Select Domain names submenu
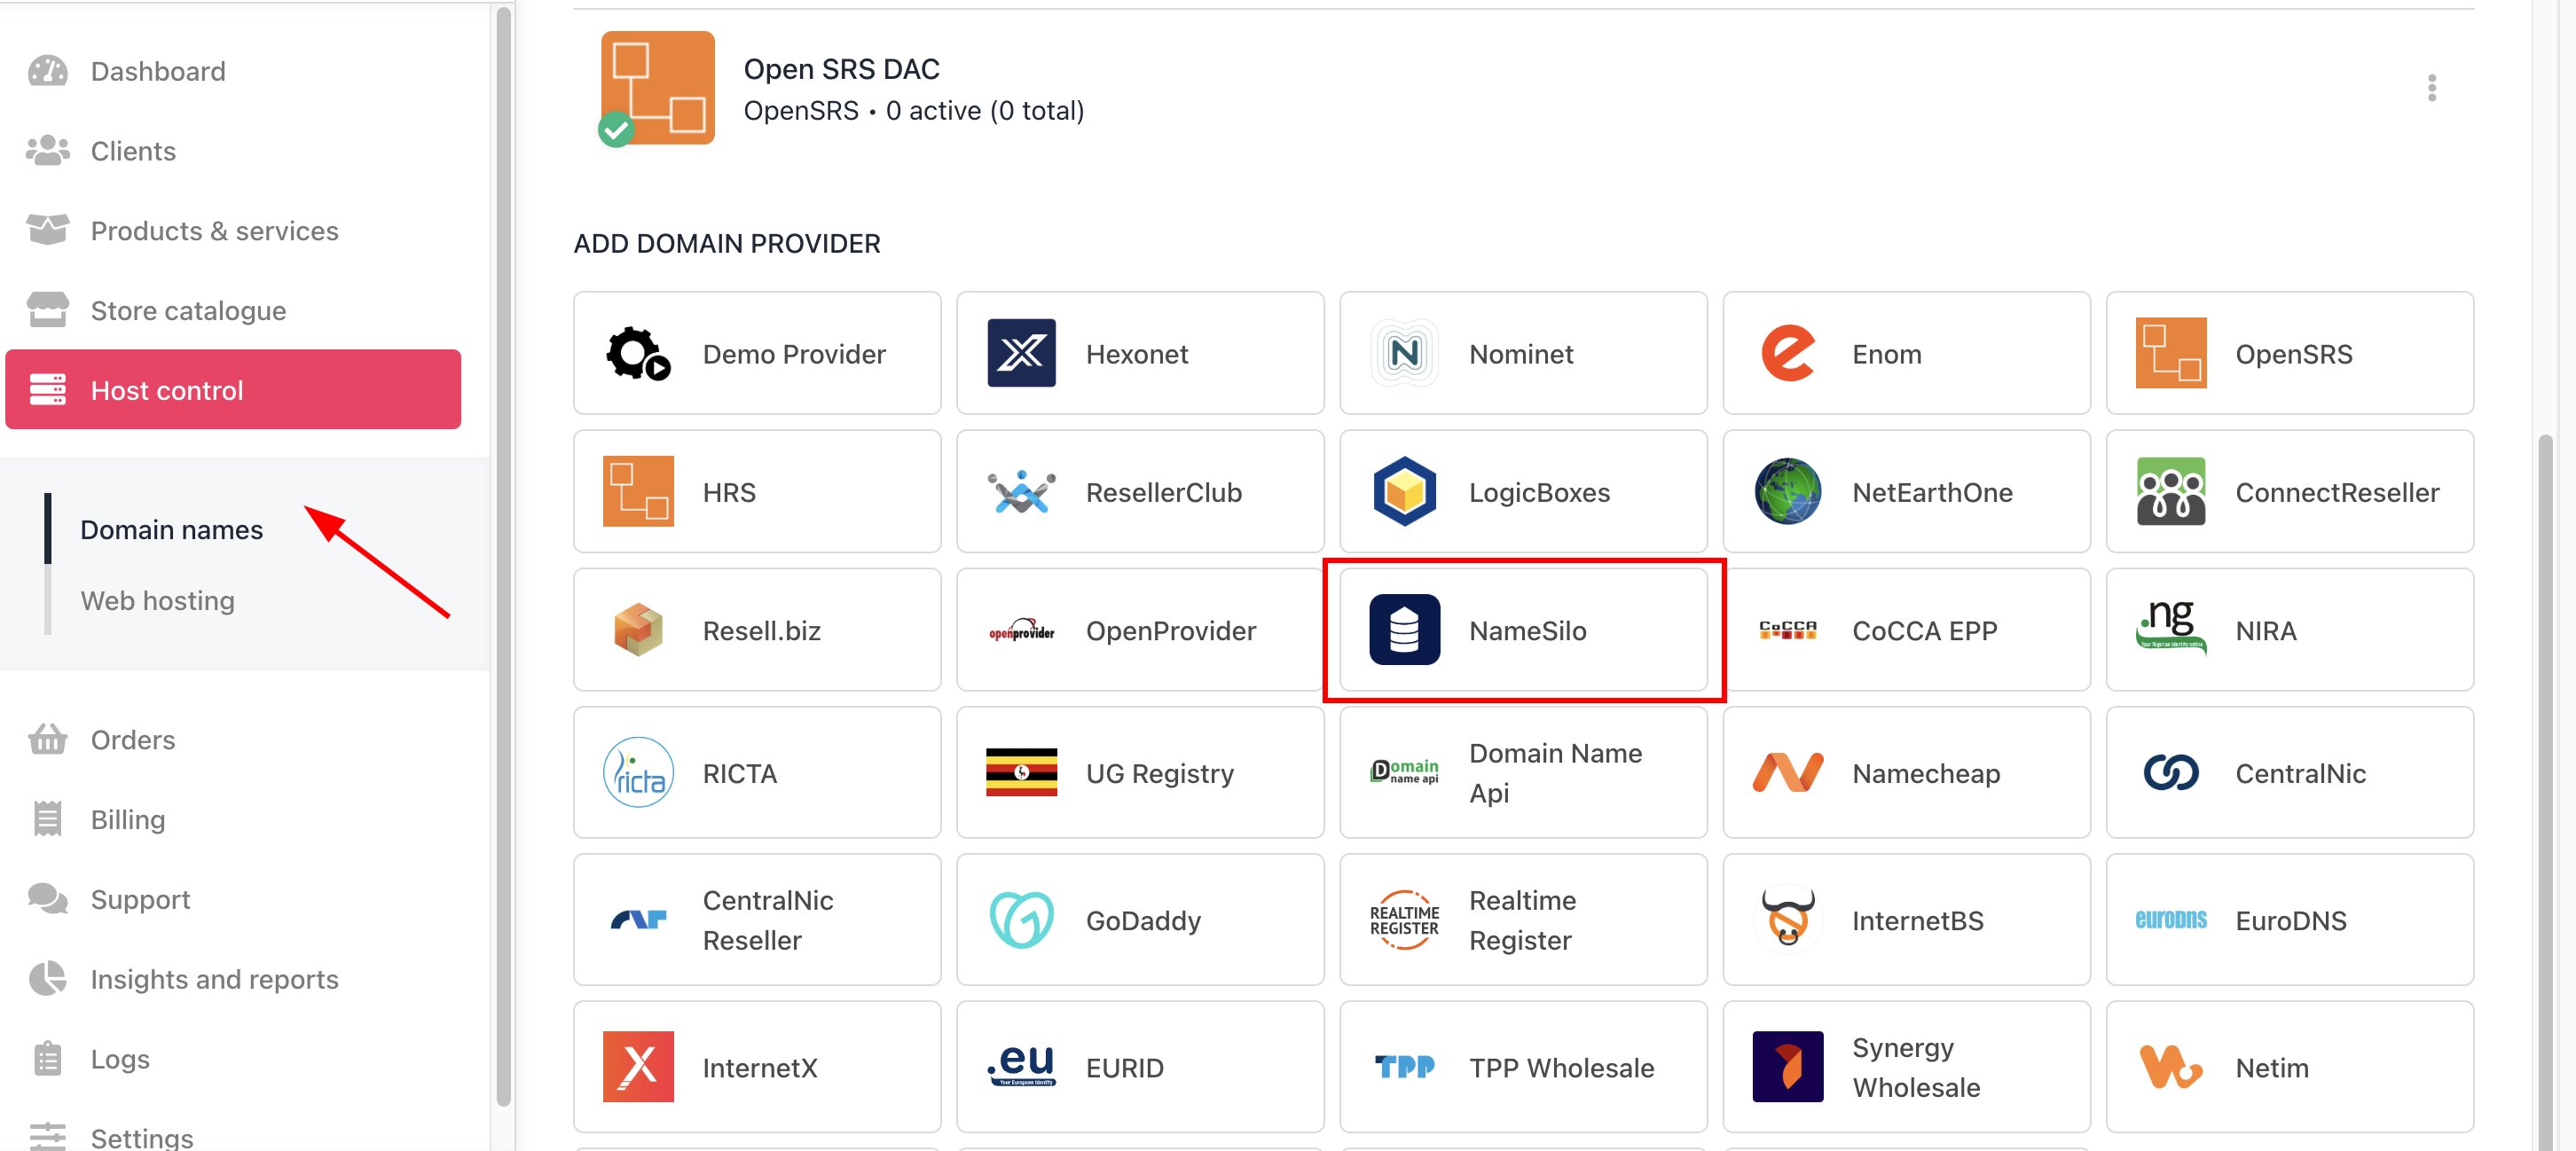The height and width of the screenshot is (1151, 2576). click(171, 530)
